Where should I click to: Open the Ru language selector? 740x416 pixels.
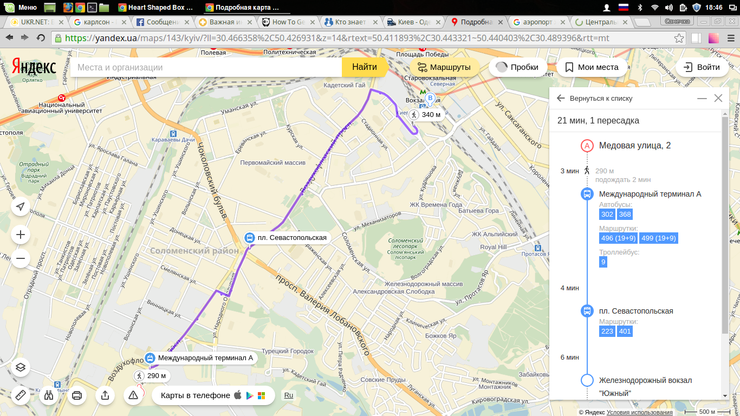pos(288,395)
